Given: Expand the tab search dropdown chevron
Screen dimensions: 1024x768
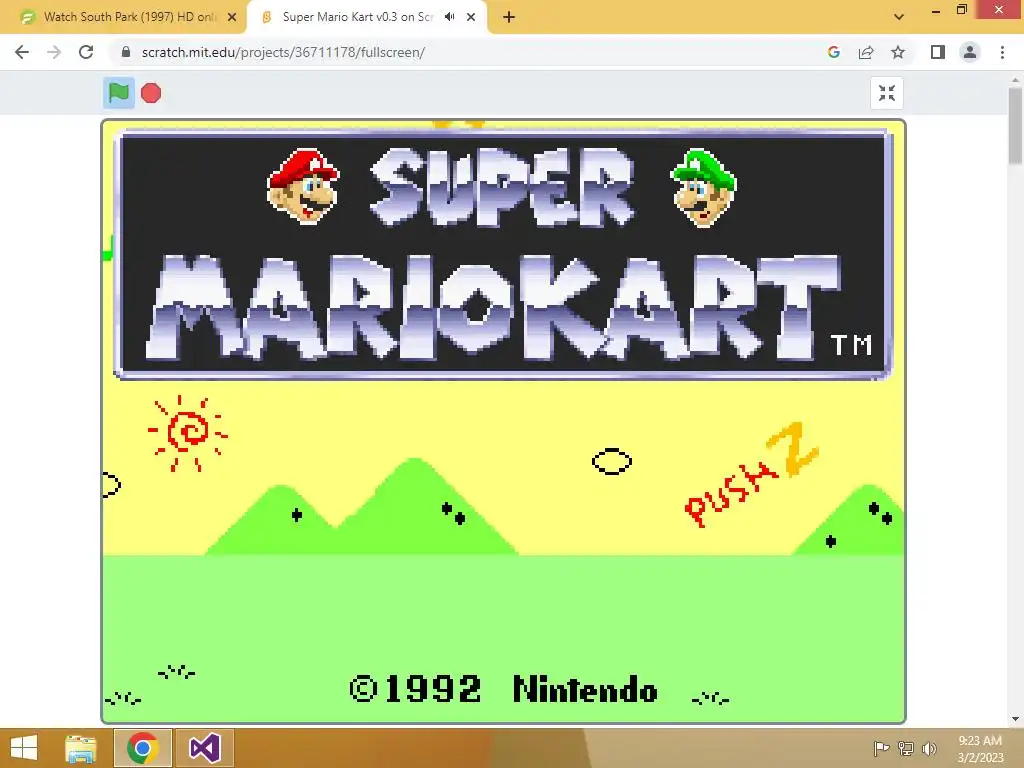Looking at the screenshot, I should click(899, 17).
